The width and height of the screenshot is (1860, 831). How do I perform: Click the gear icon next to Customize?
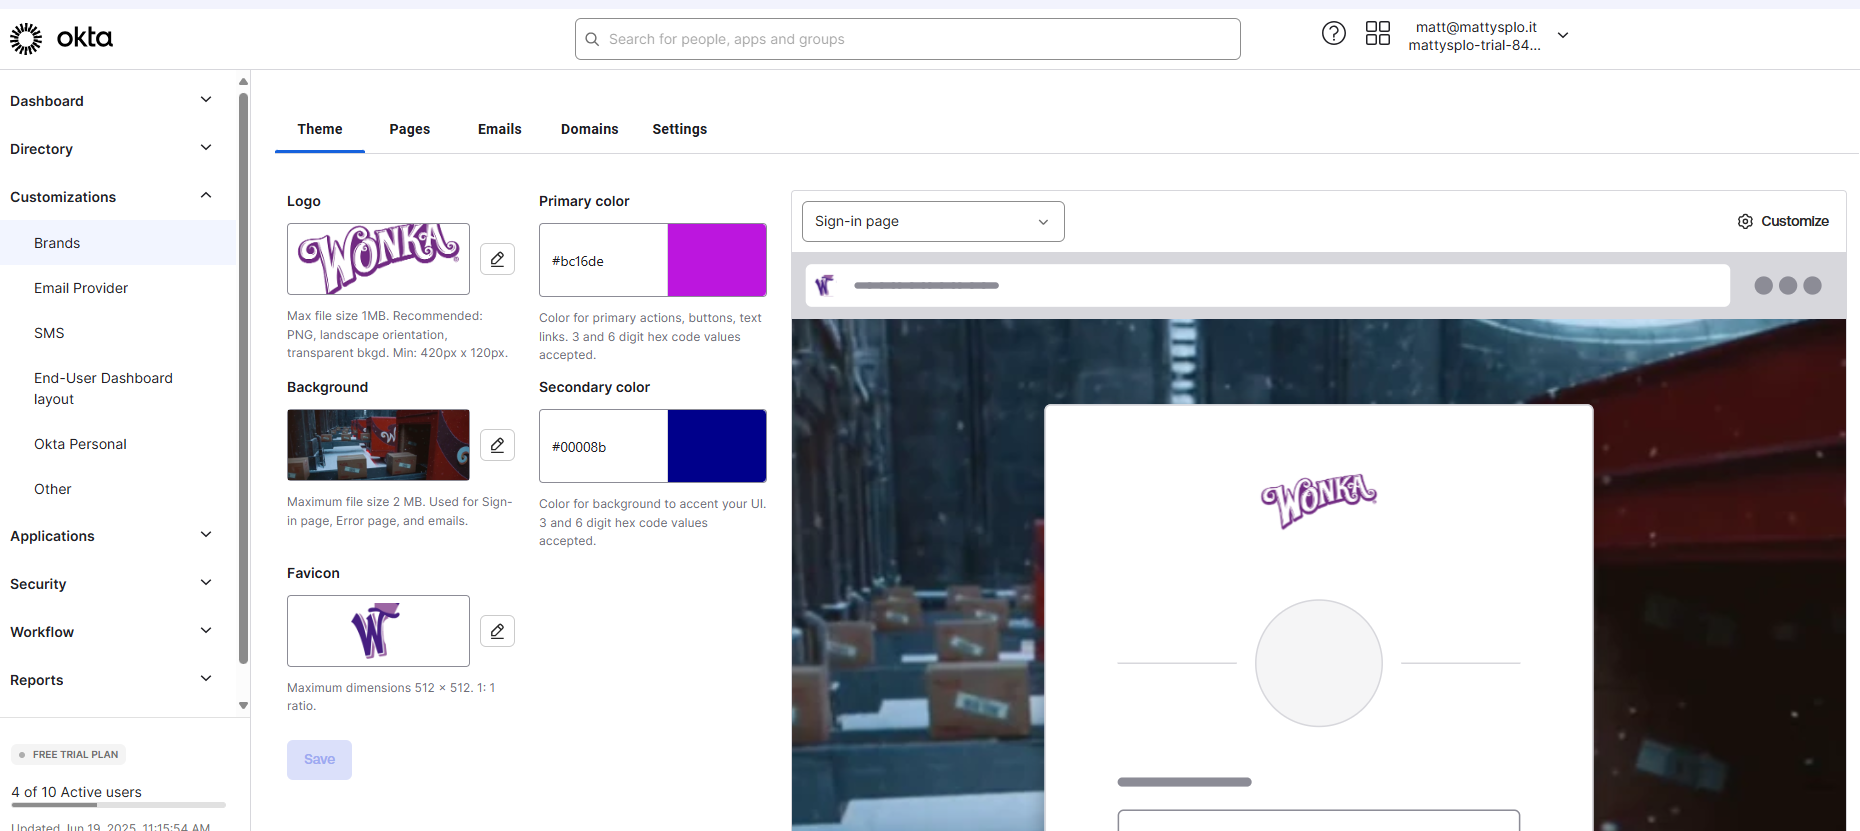coord(1745,221)
